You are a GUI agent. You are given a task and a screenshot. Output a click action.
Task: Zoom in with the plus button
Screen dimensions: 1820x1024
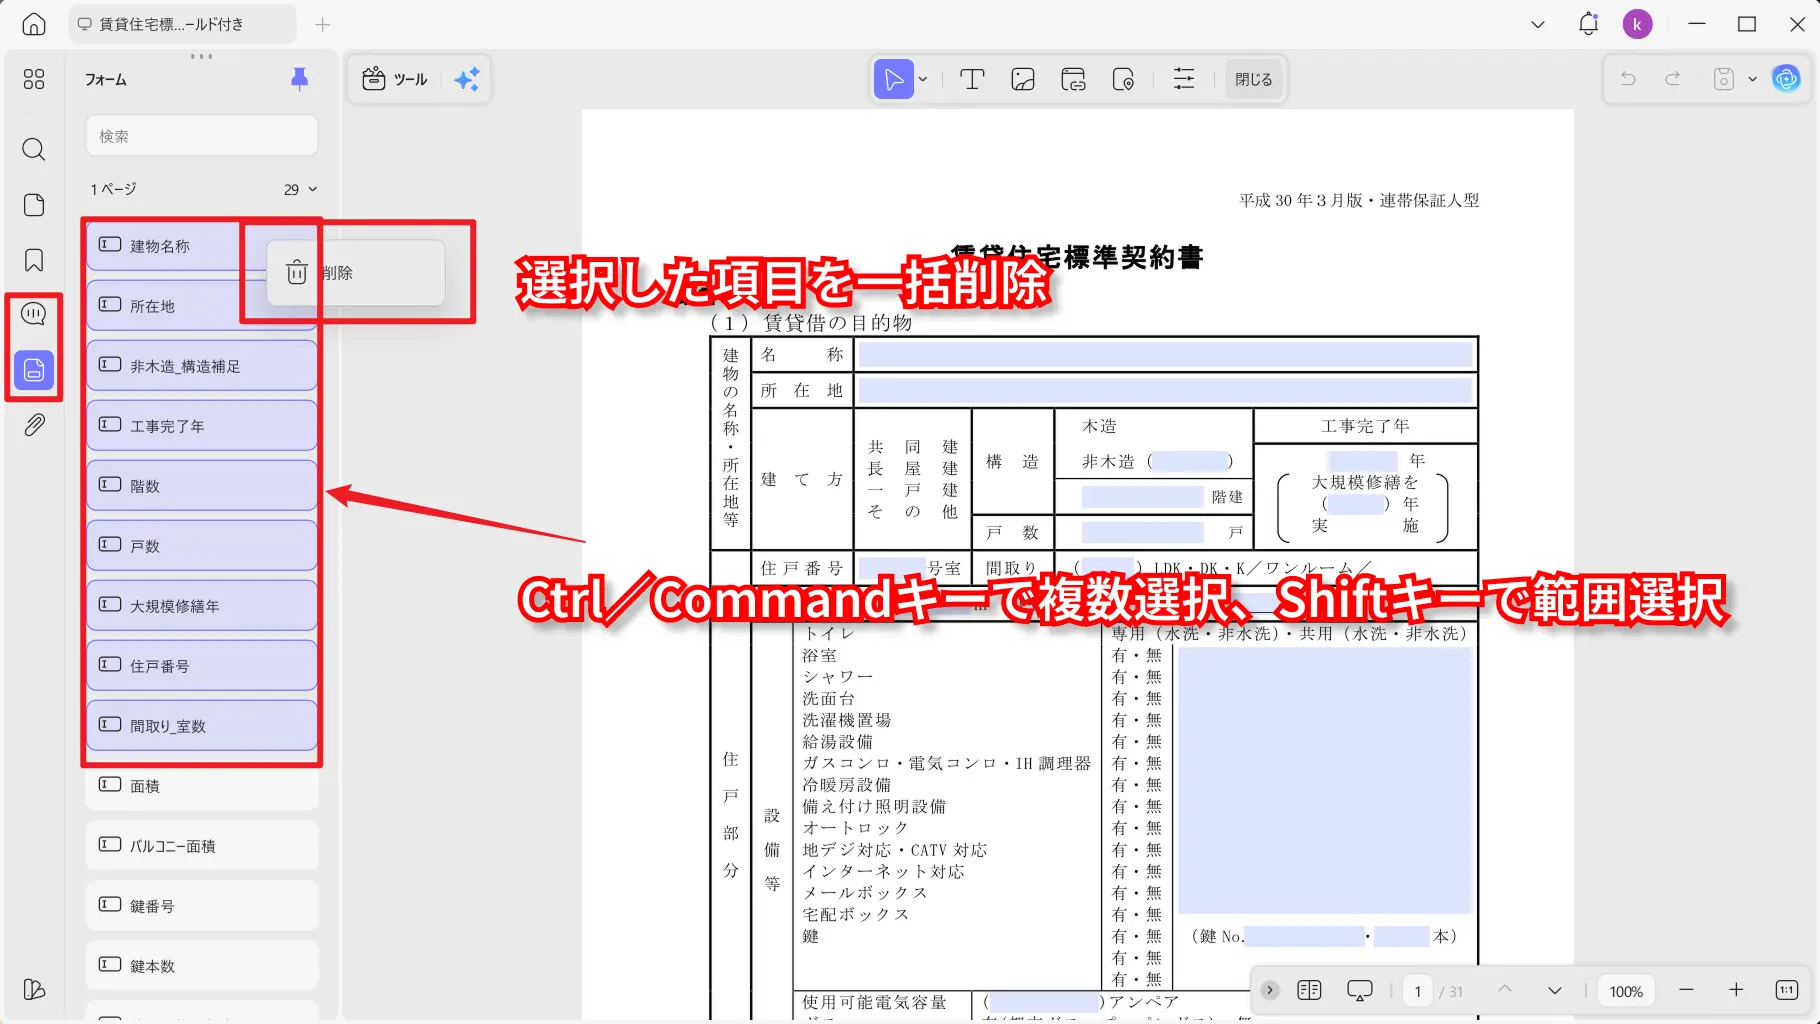click(x=1736, y=990)
